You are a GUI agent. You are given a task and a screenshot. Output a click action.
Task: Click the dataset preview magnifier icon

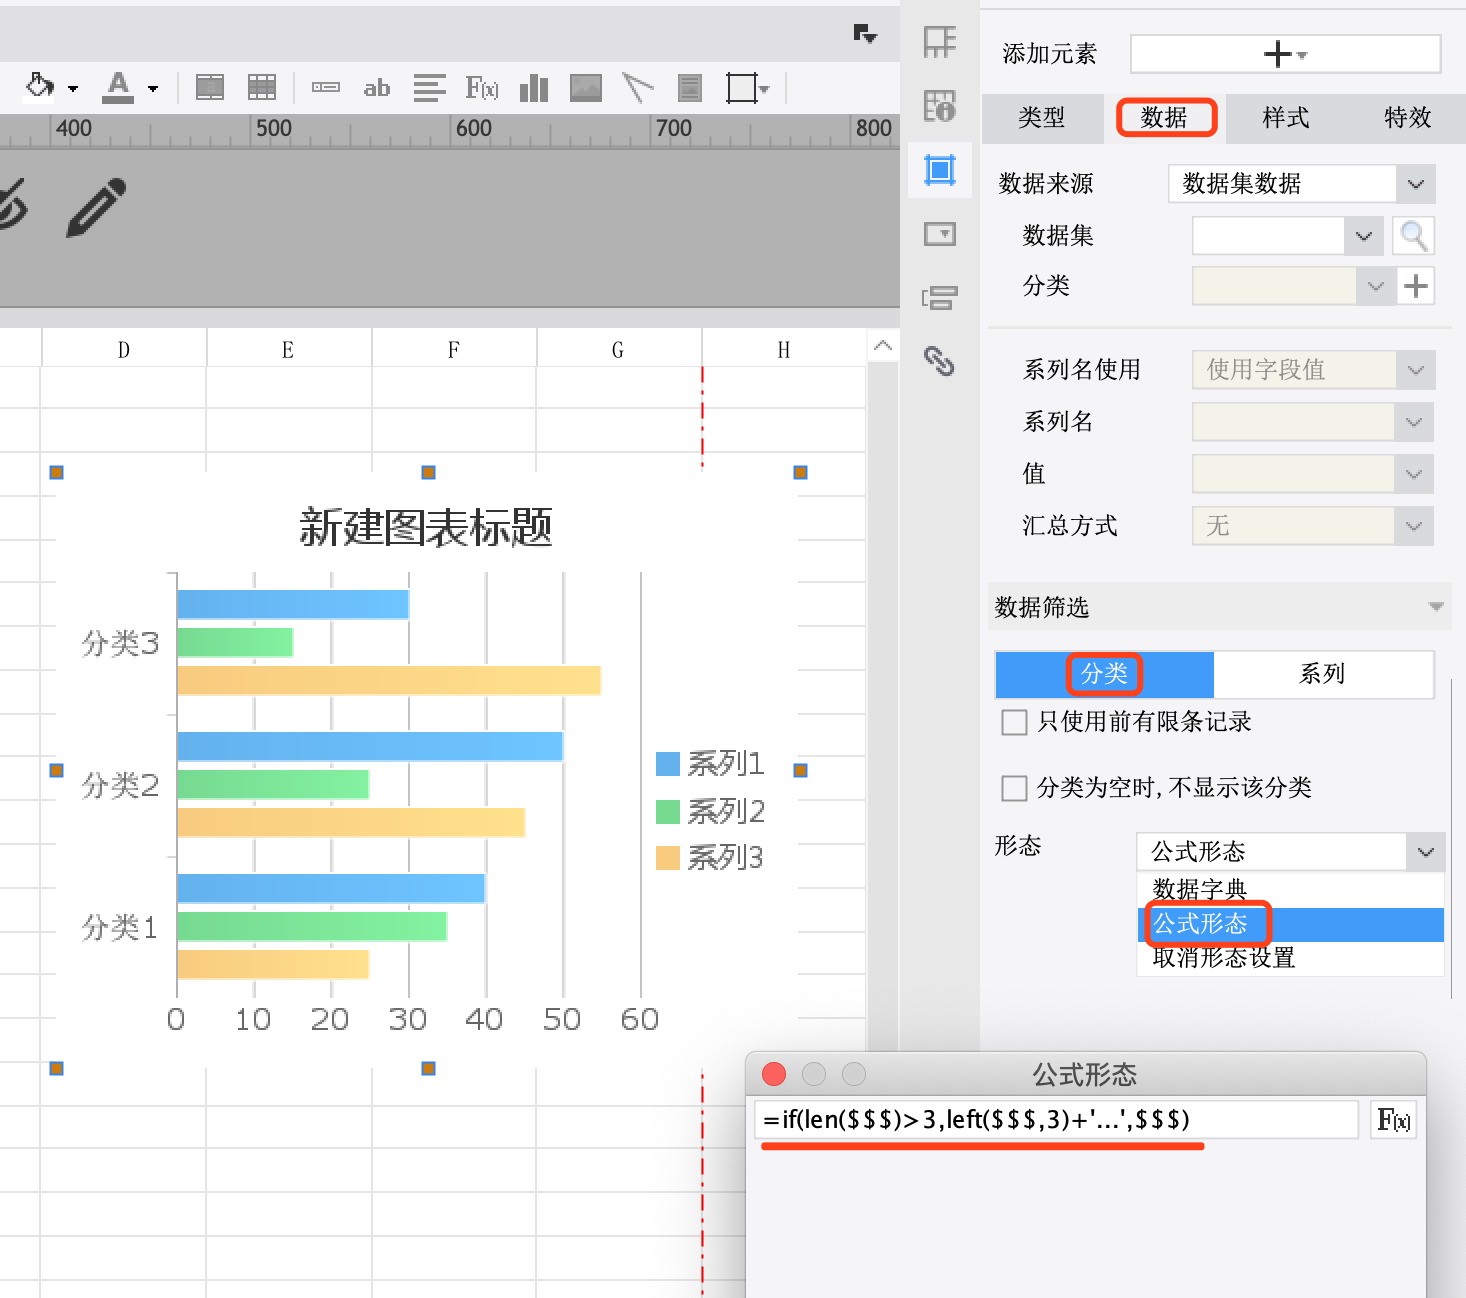point(1413,236)
